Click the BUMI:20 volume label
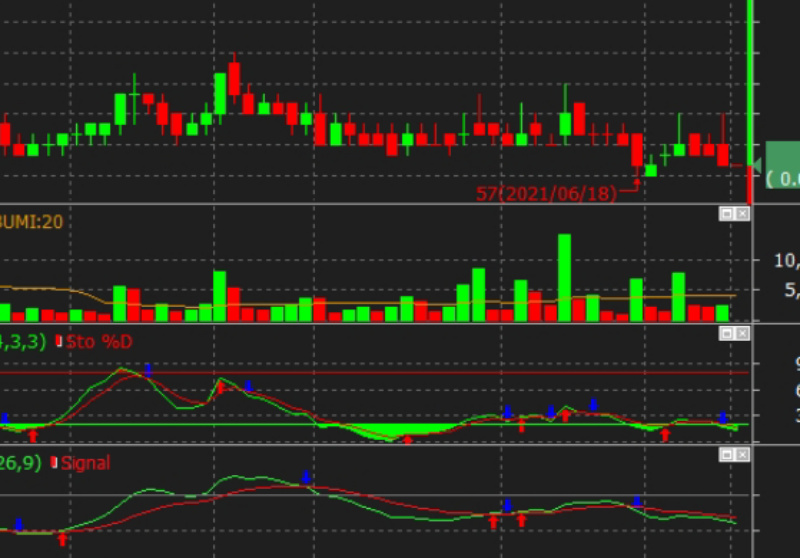The width and height of the screenshot is (800, 558). (x=31, y=222)
